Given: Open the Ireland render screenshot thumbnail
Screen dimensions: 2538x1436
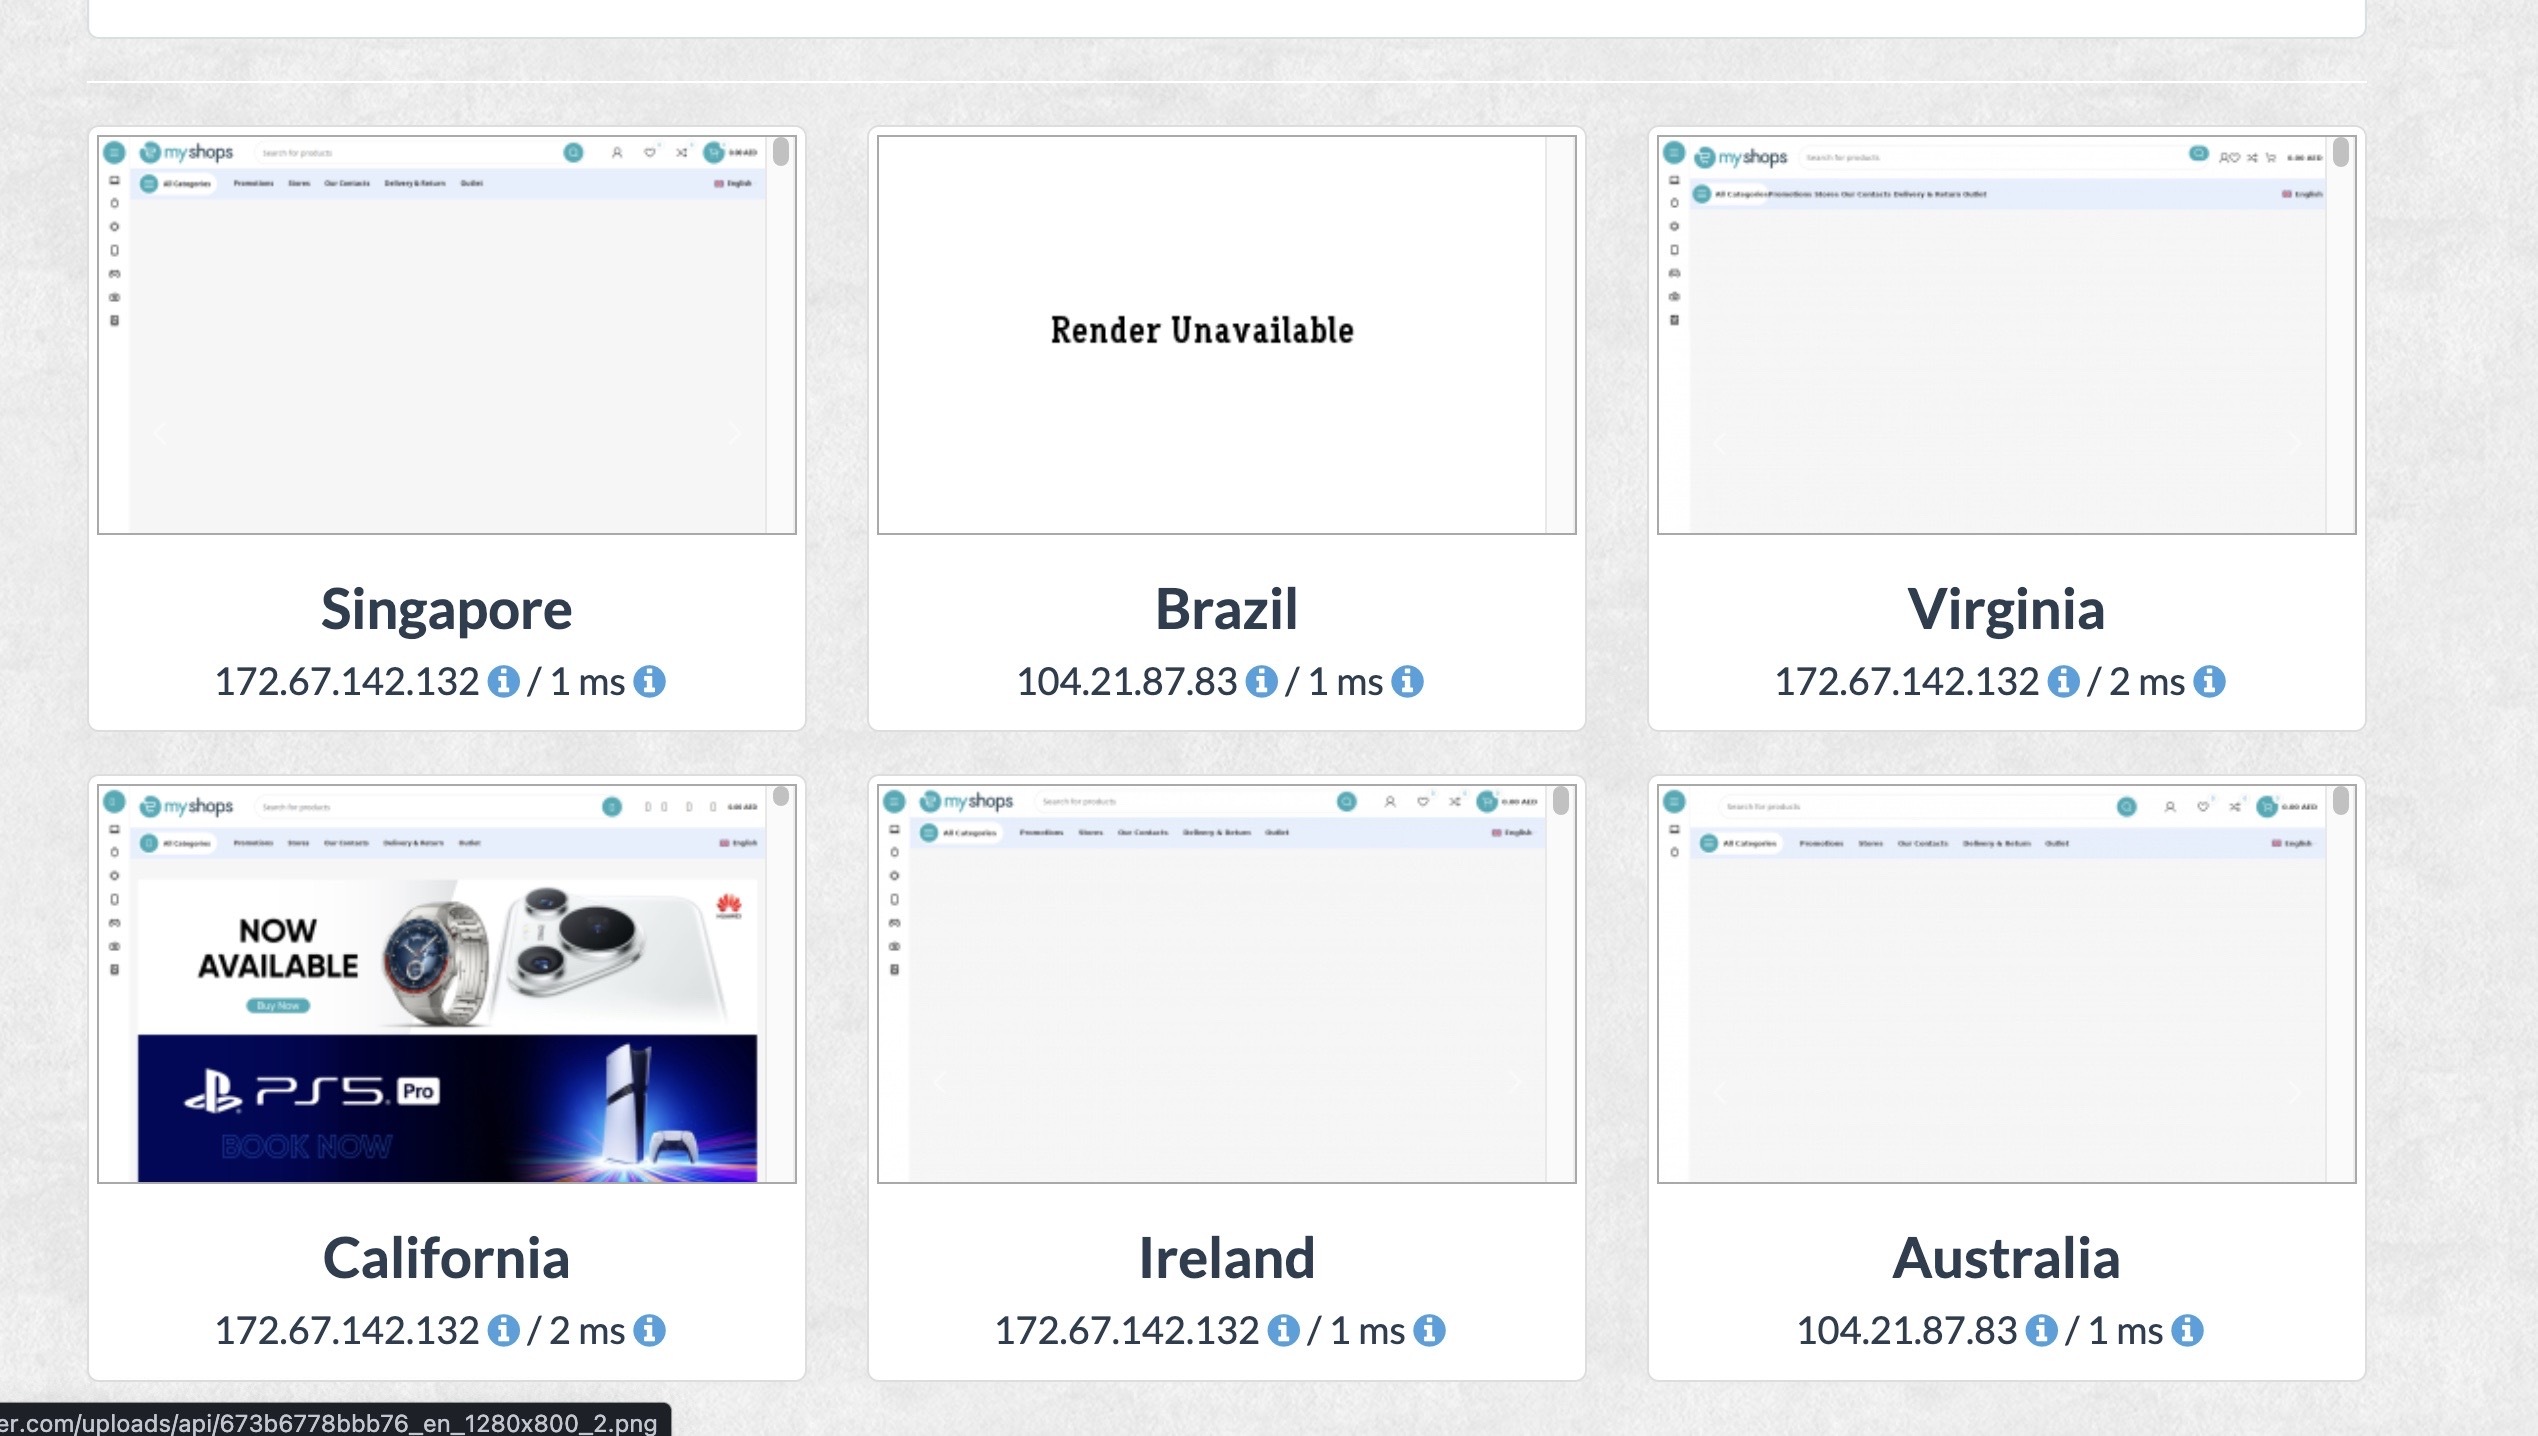Looking at the screenshot, I should (1226, 984).
